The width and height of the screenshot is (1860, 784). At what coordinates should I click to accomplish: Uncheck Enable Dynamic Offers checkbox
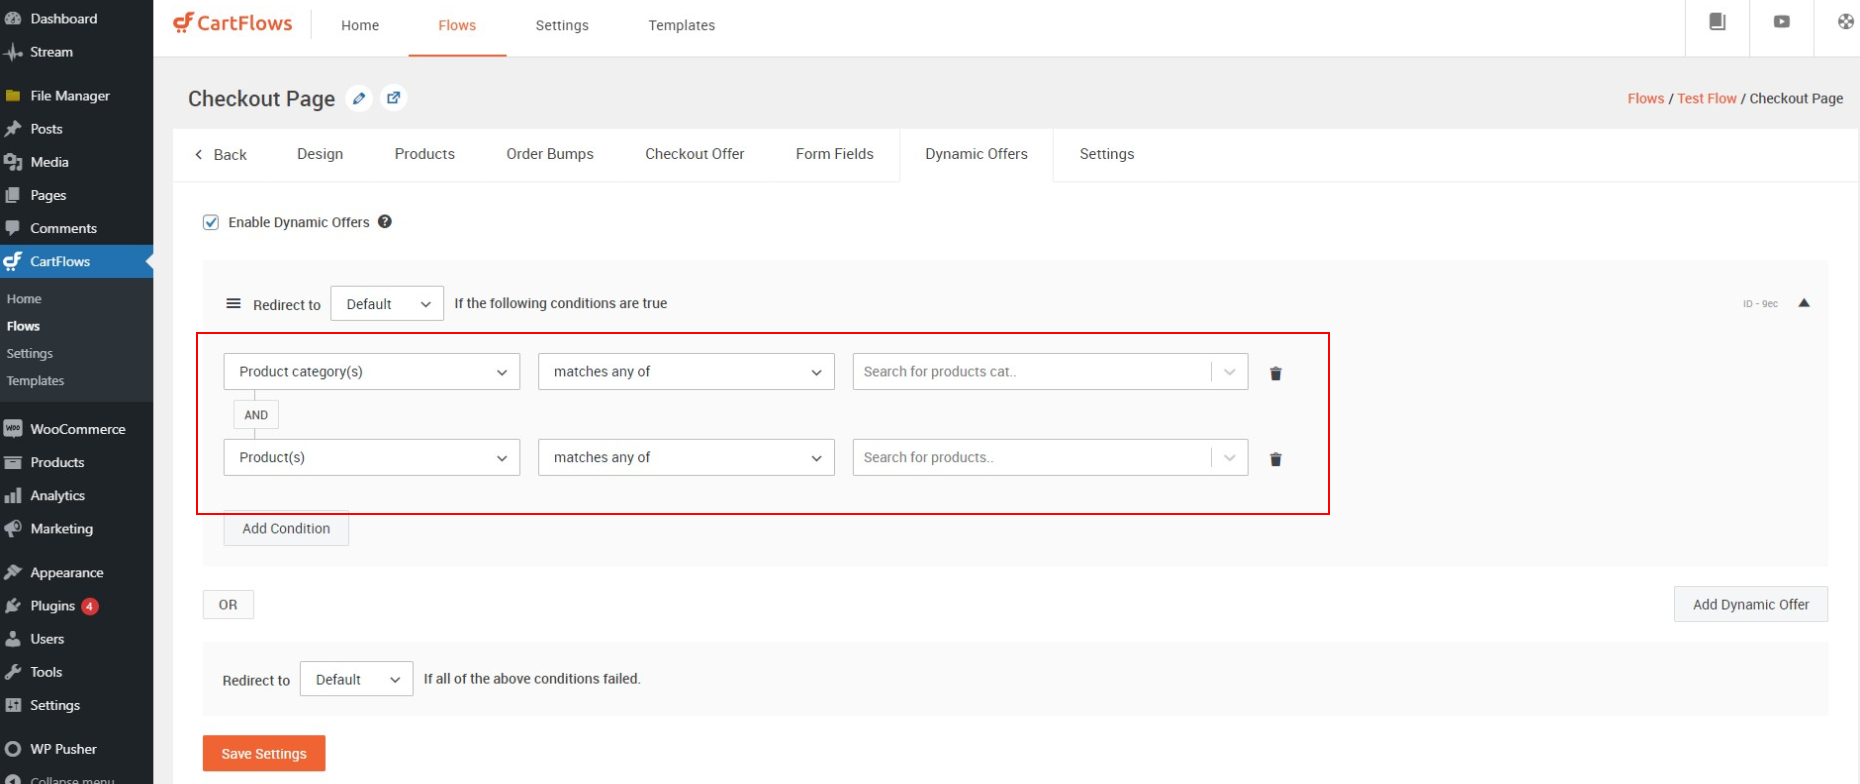(211, 222)
